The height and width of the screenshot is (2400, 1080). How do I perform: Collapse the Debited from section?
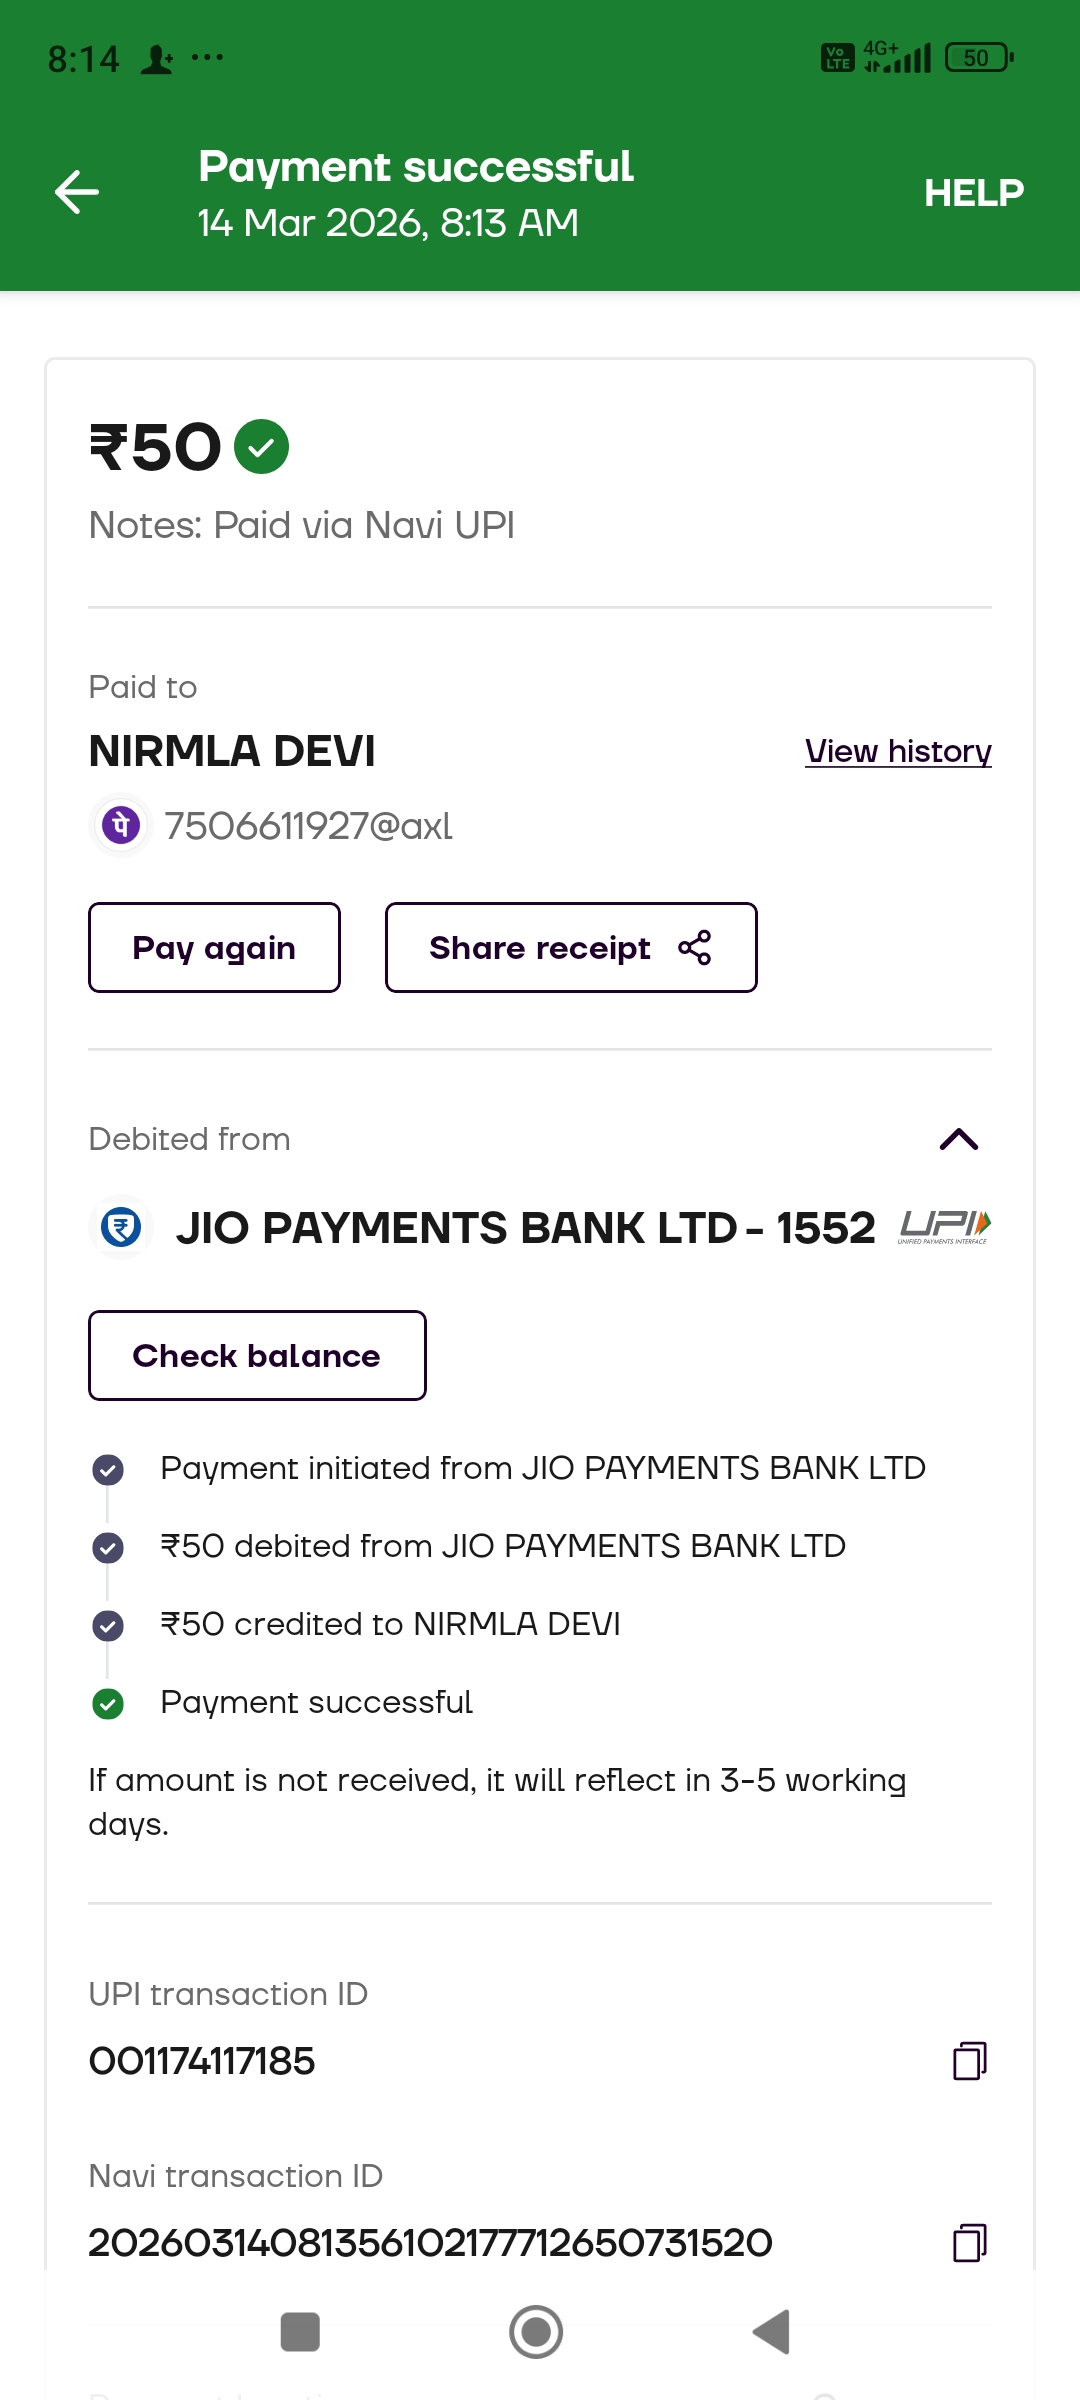pyautogui.click(x=958, y=1139)
